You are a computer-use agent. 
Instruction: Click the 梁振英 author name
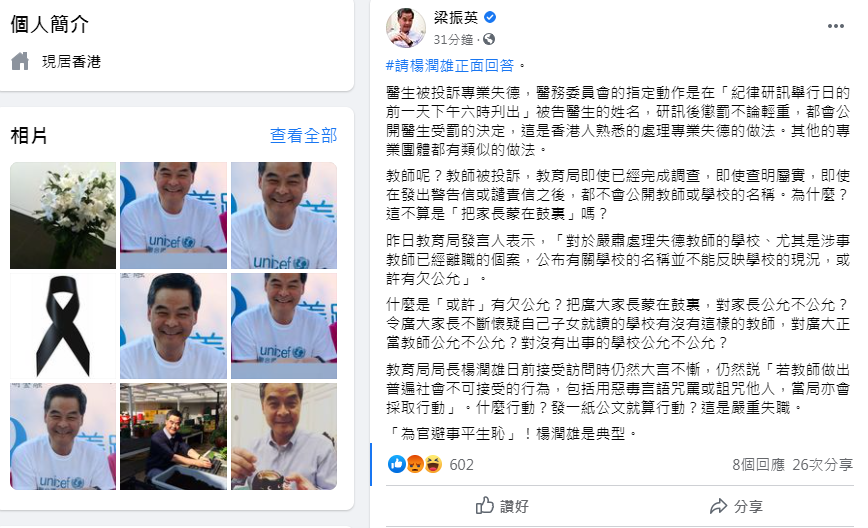coord(456,18)
